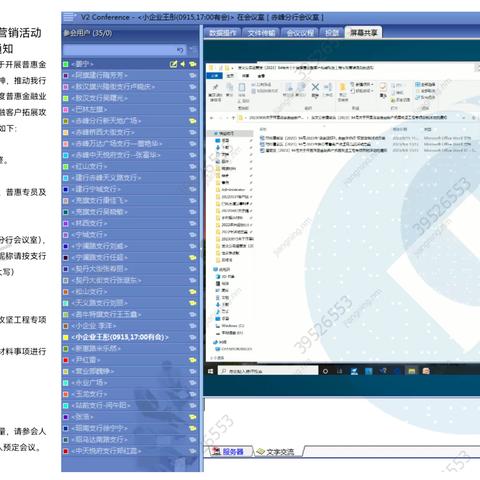Open dropdown arrow beside participant search box
The width and height of the screenshot is (480, 480).
coord(191,50)
